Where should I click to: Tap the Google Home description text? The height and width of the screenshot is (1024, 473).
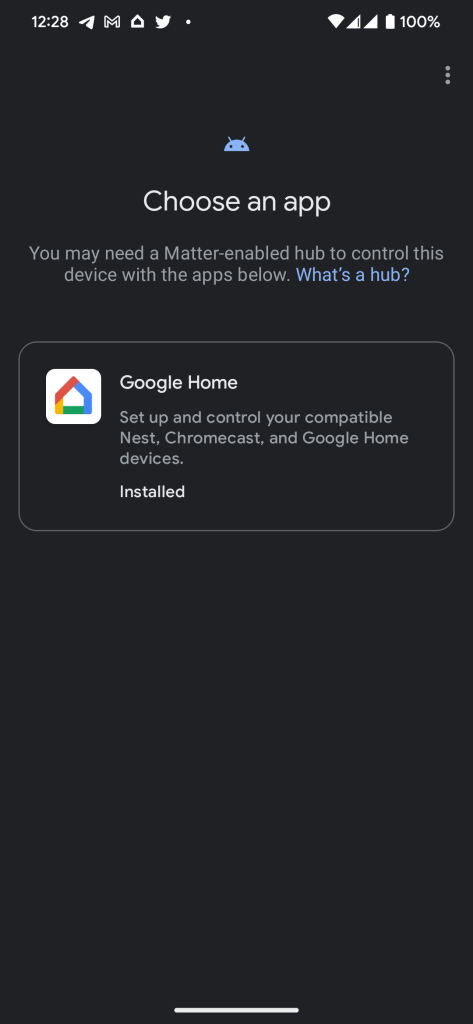[x=264, y=438]
